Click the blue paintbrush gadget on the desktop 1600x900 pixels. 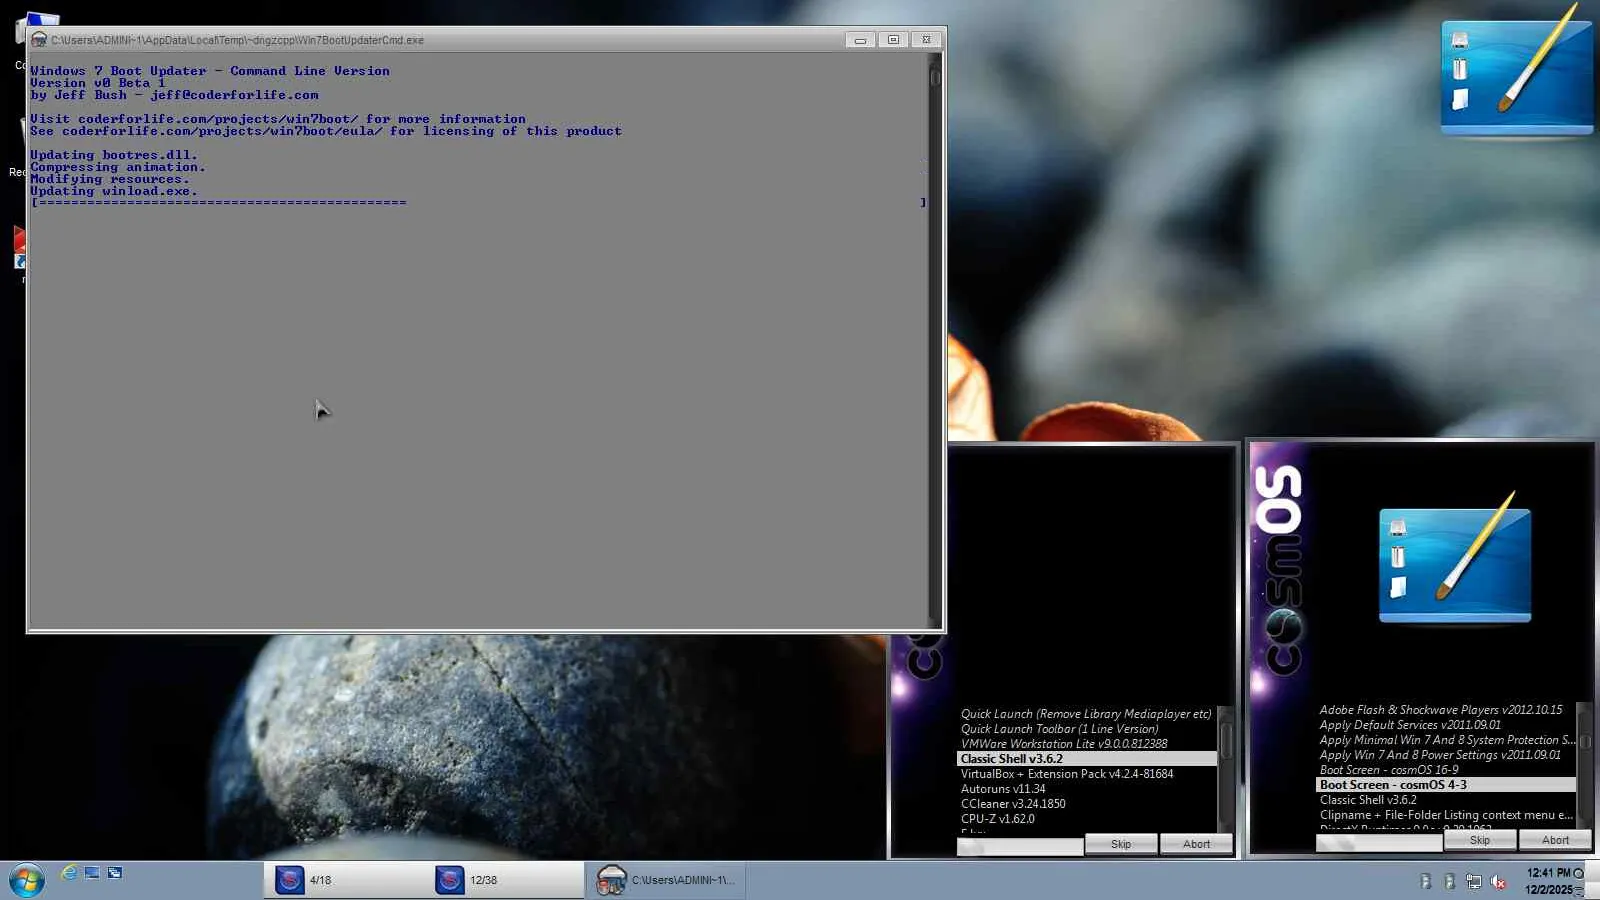click(1516, 72)
